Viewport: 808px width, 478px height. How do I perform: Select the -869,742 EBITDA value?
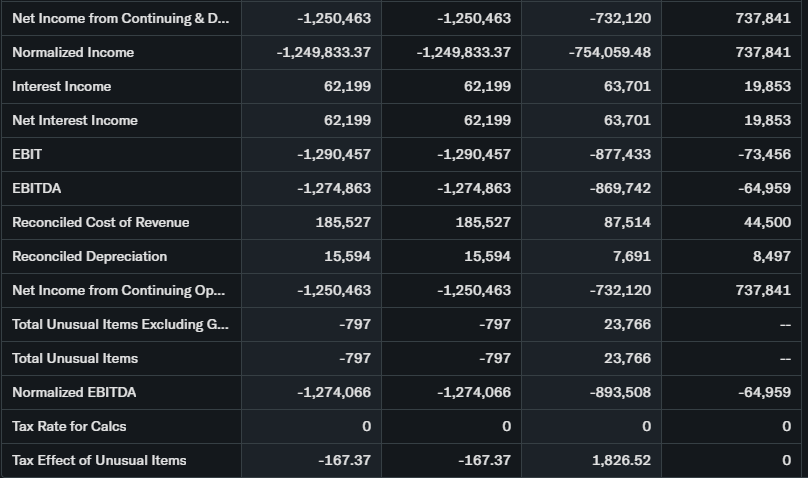pos(620,188)
